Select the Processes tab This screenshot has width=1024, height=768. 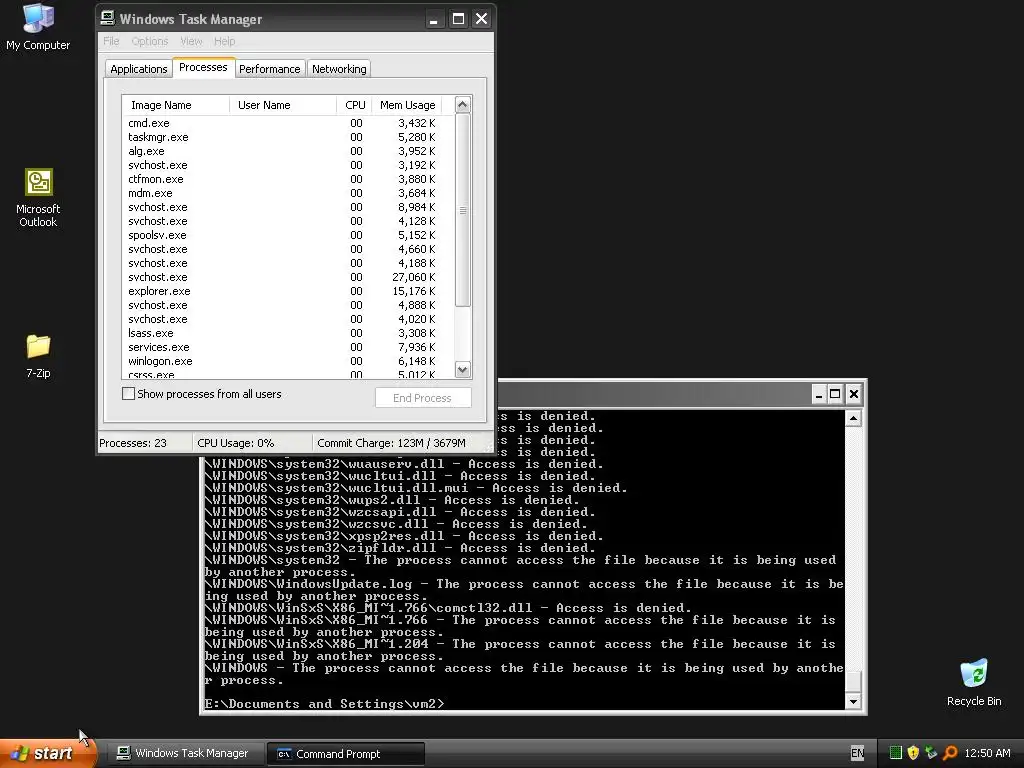[203, 67]
